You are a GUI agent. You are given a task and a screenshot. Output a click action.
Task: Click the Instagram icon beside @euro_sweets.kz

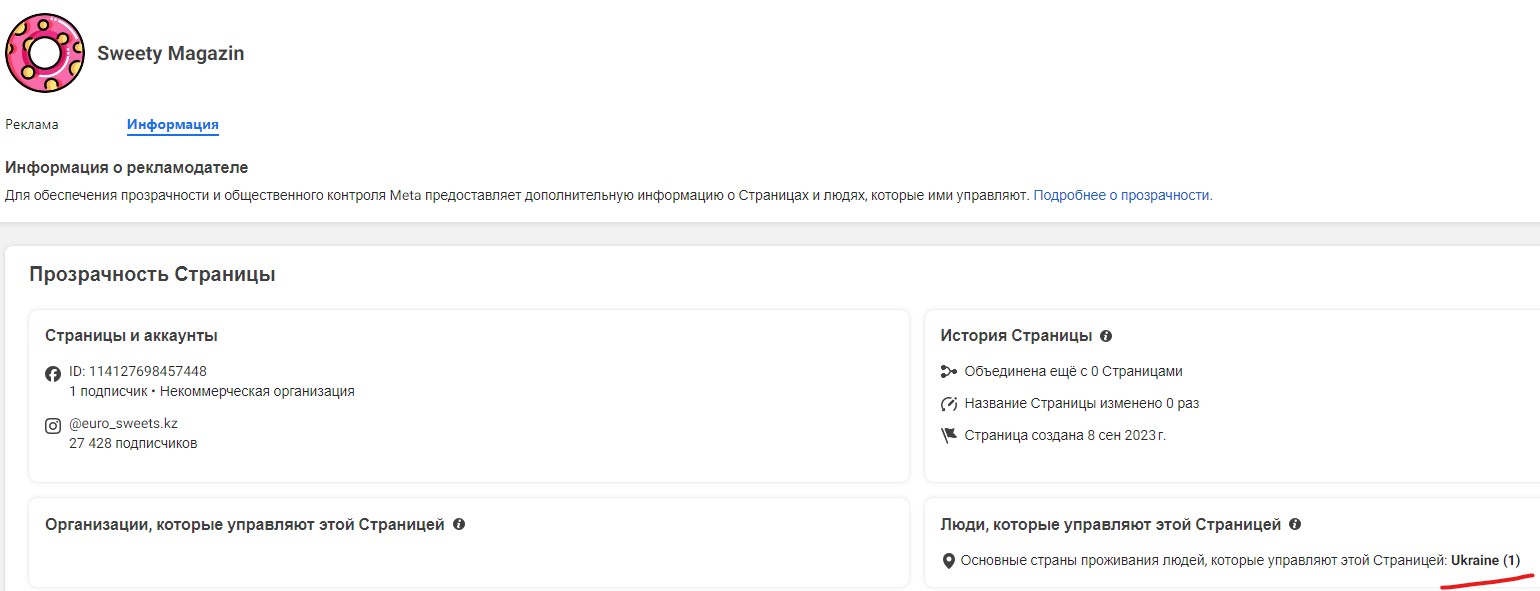pyautogui.click(x=54, y=426)
